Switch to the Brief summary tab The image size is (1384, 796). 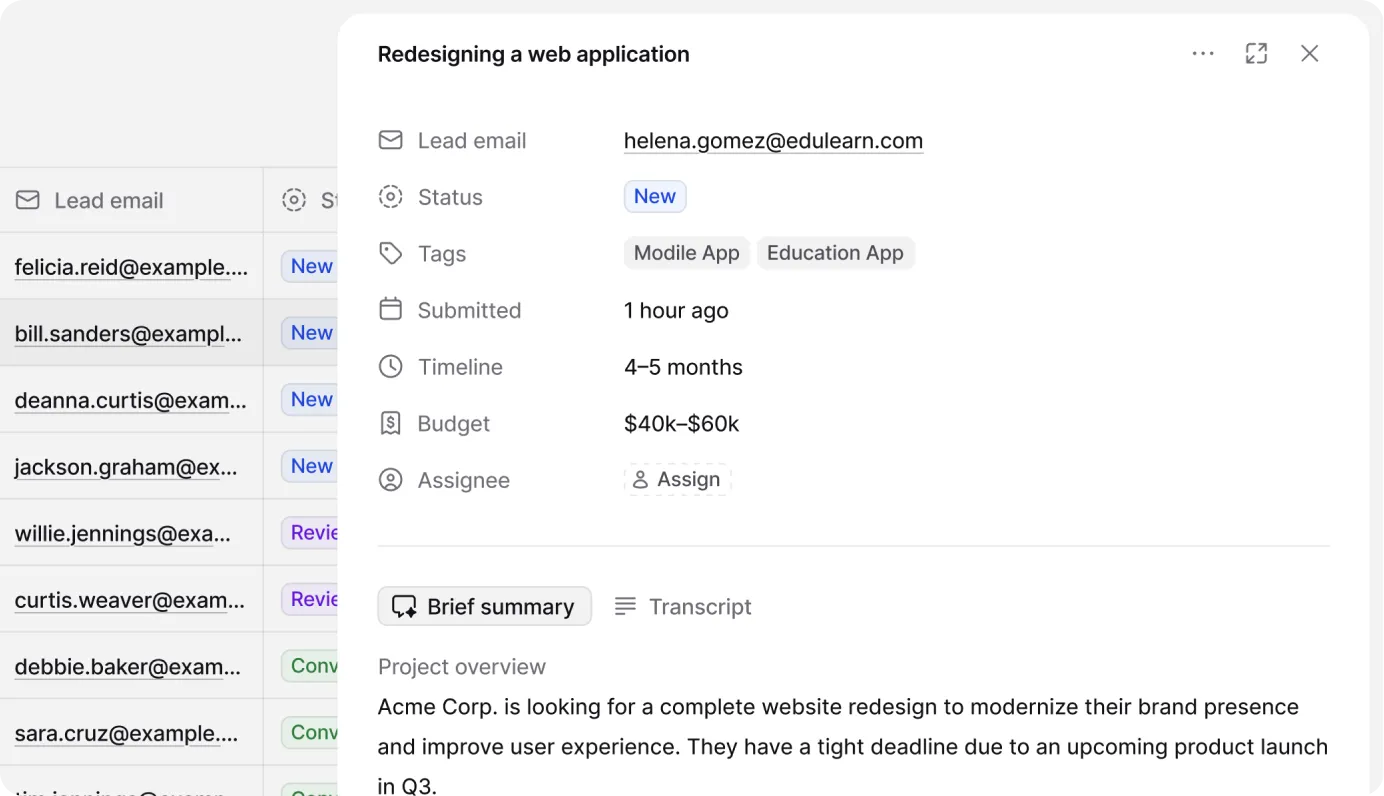(484, 606)
